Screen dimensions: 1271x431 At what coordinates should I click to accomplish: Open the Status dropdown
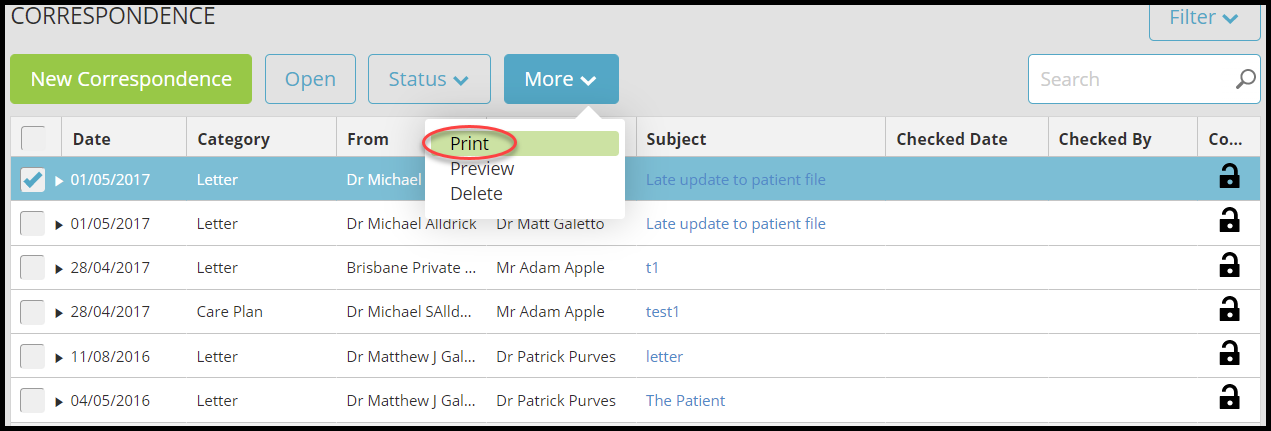[x=429, y=79]
